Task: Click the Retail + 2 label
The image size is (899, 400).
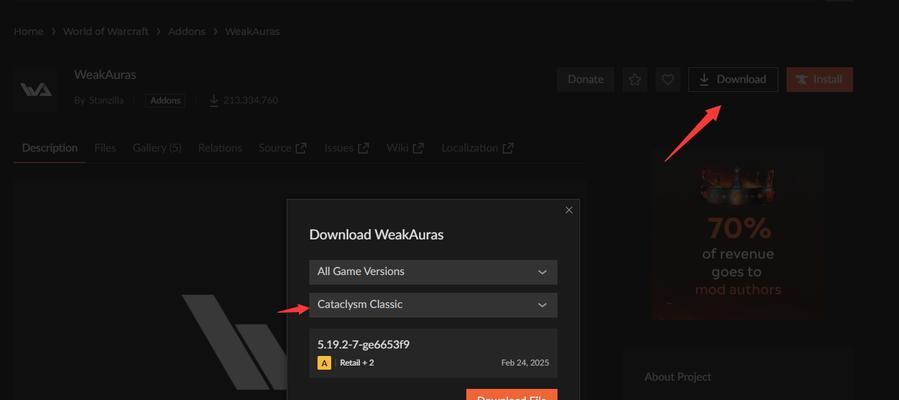Action: click(357, 363)
